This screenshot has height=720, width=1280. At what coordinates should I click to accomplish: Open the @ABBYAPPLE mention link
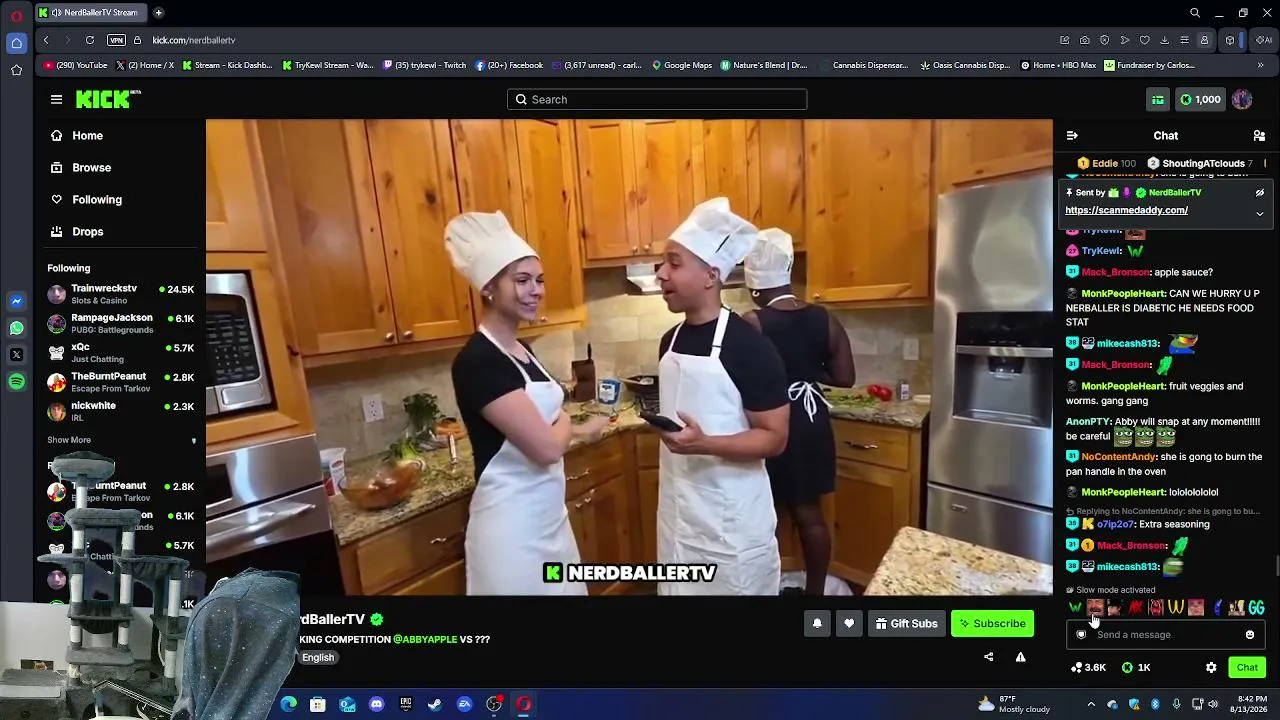tap(424, 639)
